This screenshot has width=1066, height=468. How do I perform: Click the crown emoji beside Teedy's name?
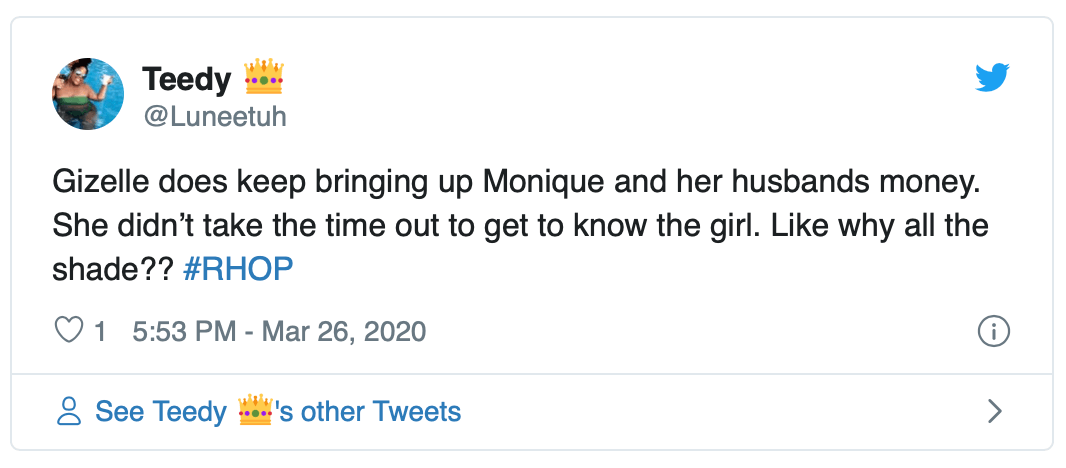tap(265, 77)
